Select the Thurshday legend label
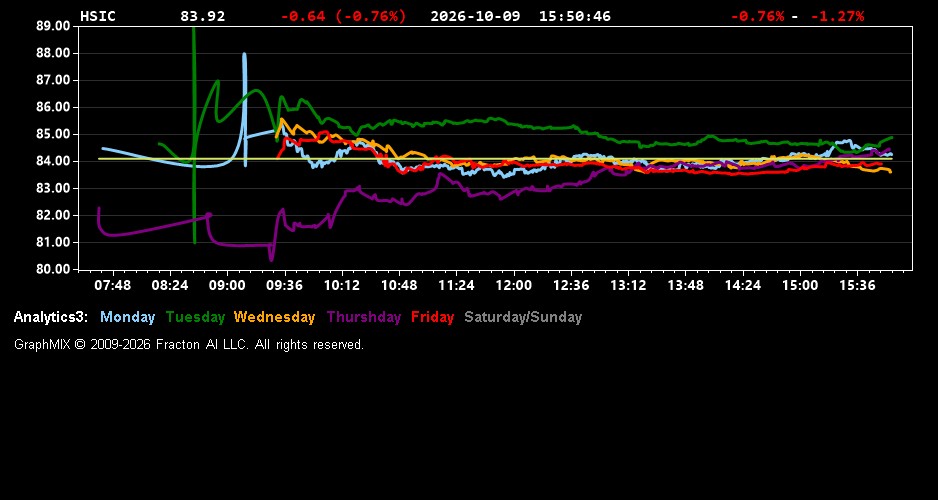Image resolution: width=938 pixels, height=500 pixels. pyautogui.click(x=364, y=317)
